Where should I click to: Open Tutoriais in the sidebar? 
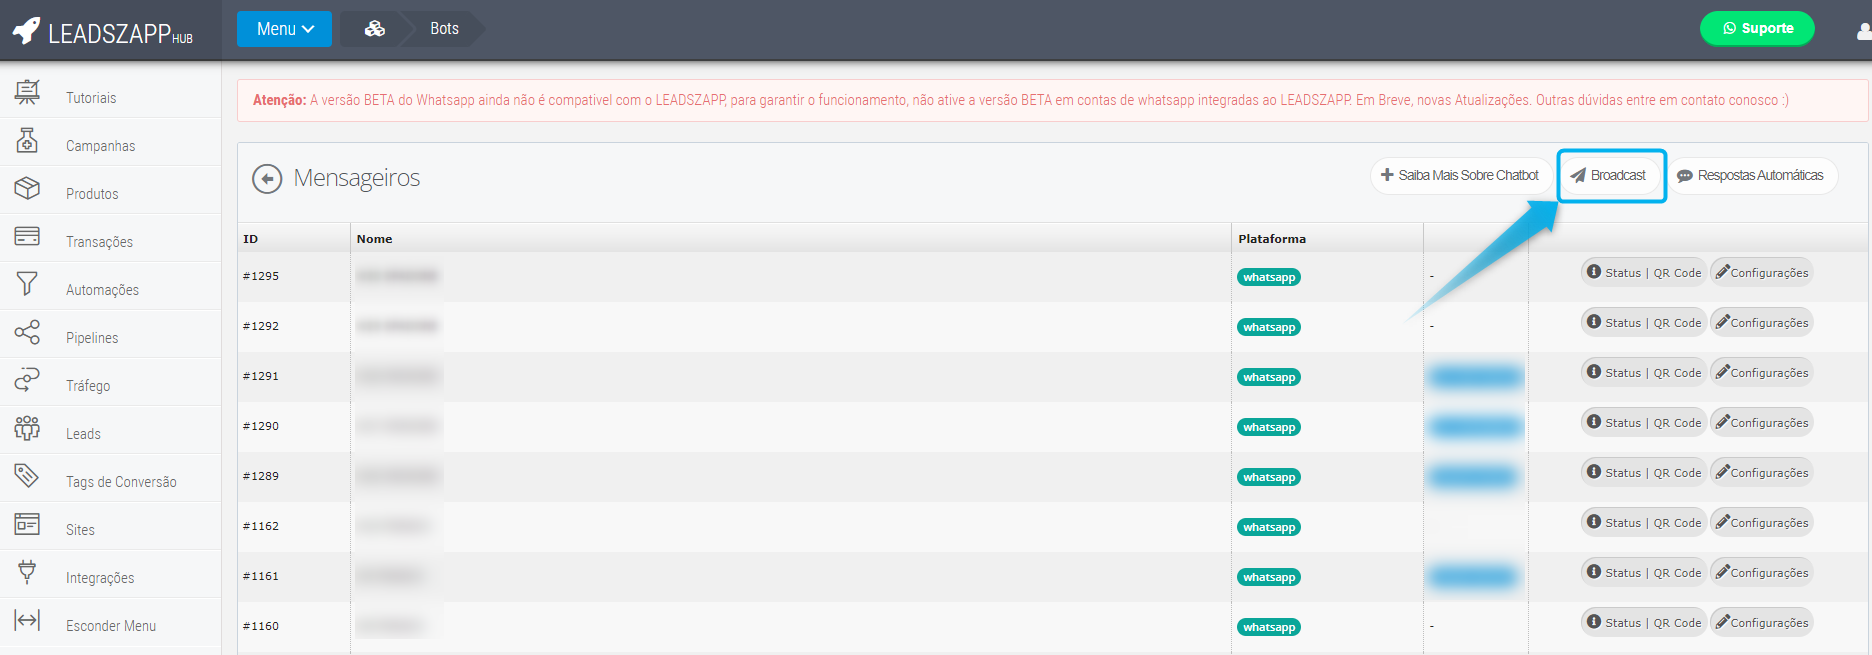point(91,98)
